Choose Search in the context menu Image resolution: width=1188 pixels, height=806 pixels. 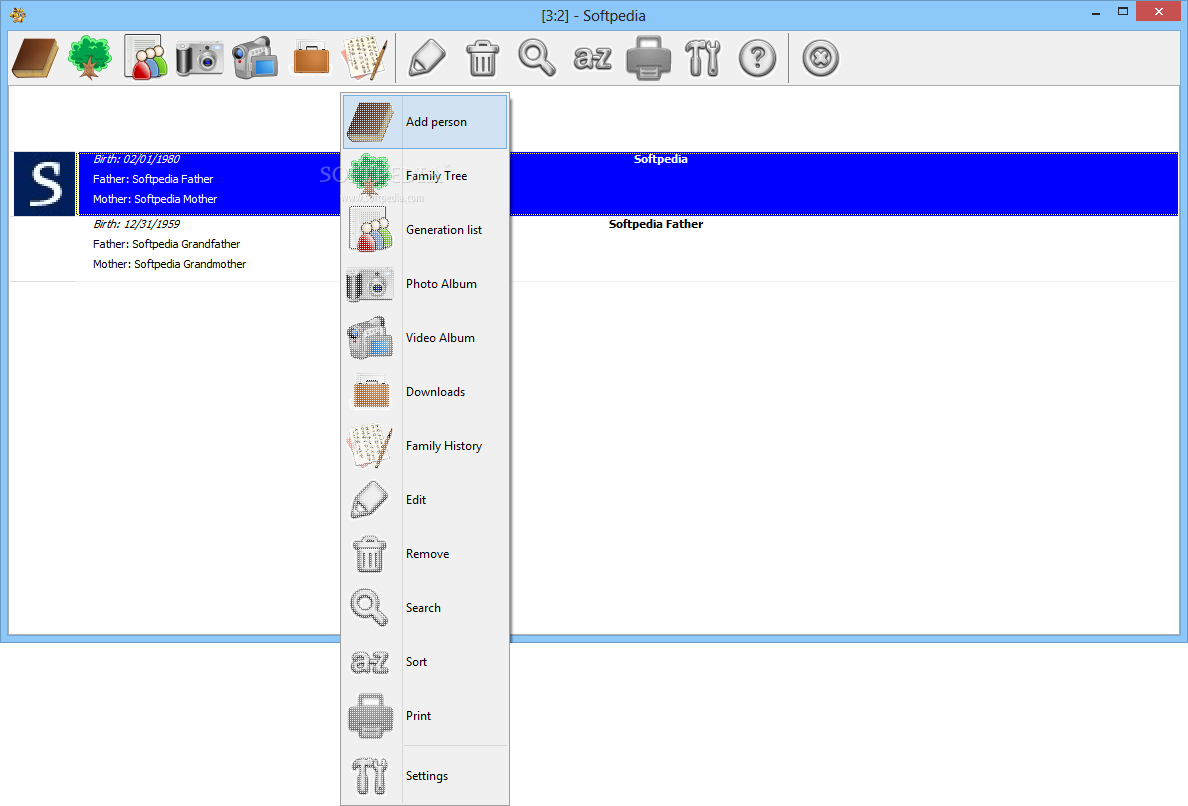[425, 608]
